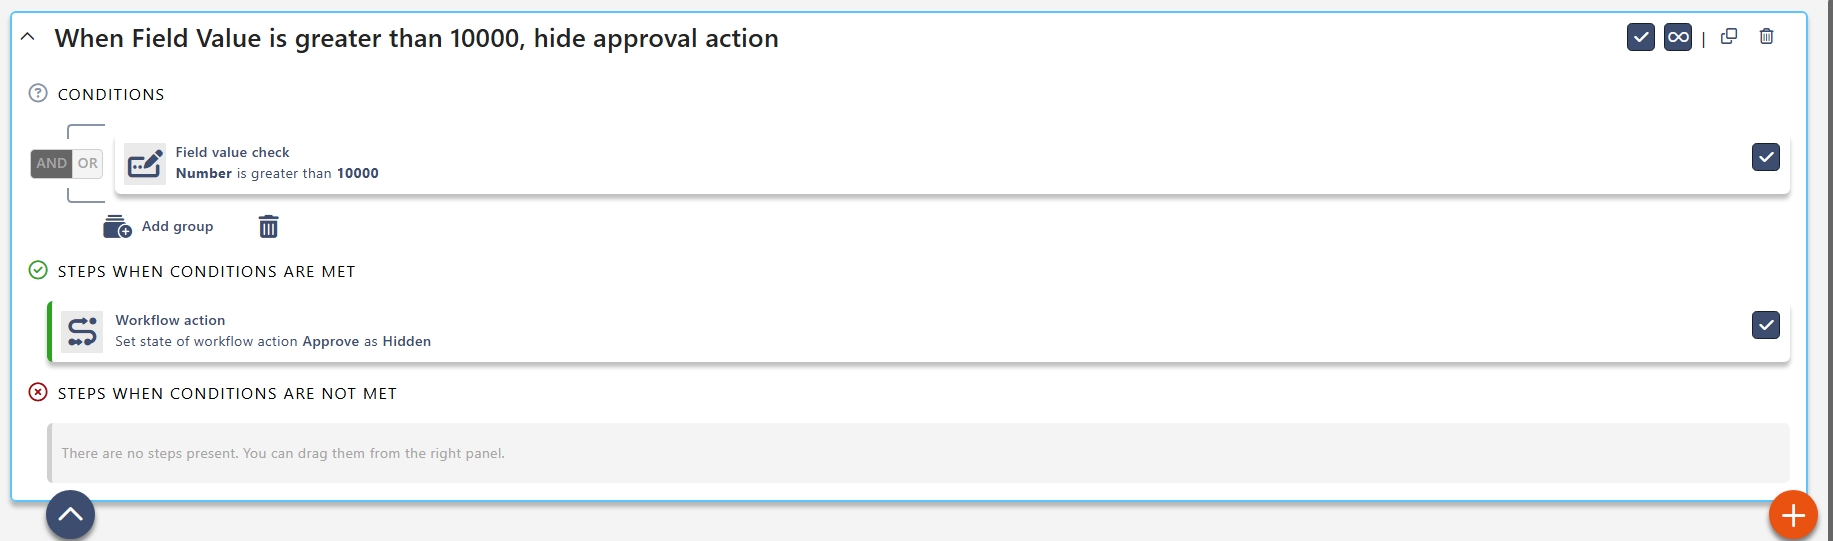The height and width of the screenshot is (541, 1833).
Task: Delete the rule with header trash icon
Action: click(1767, 37)
